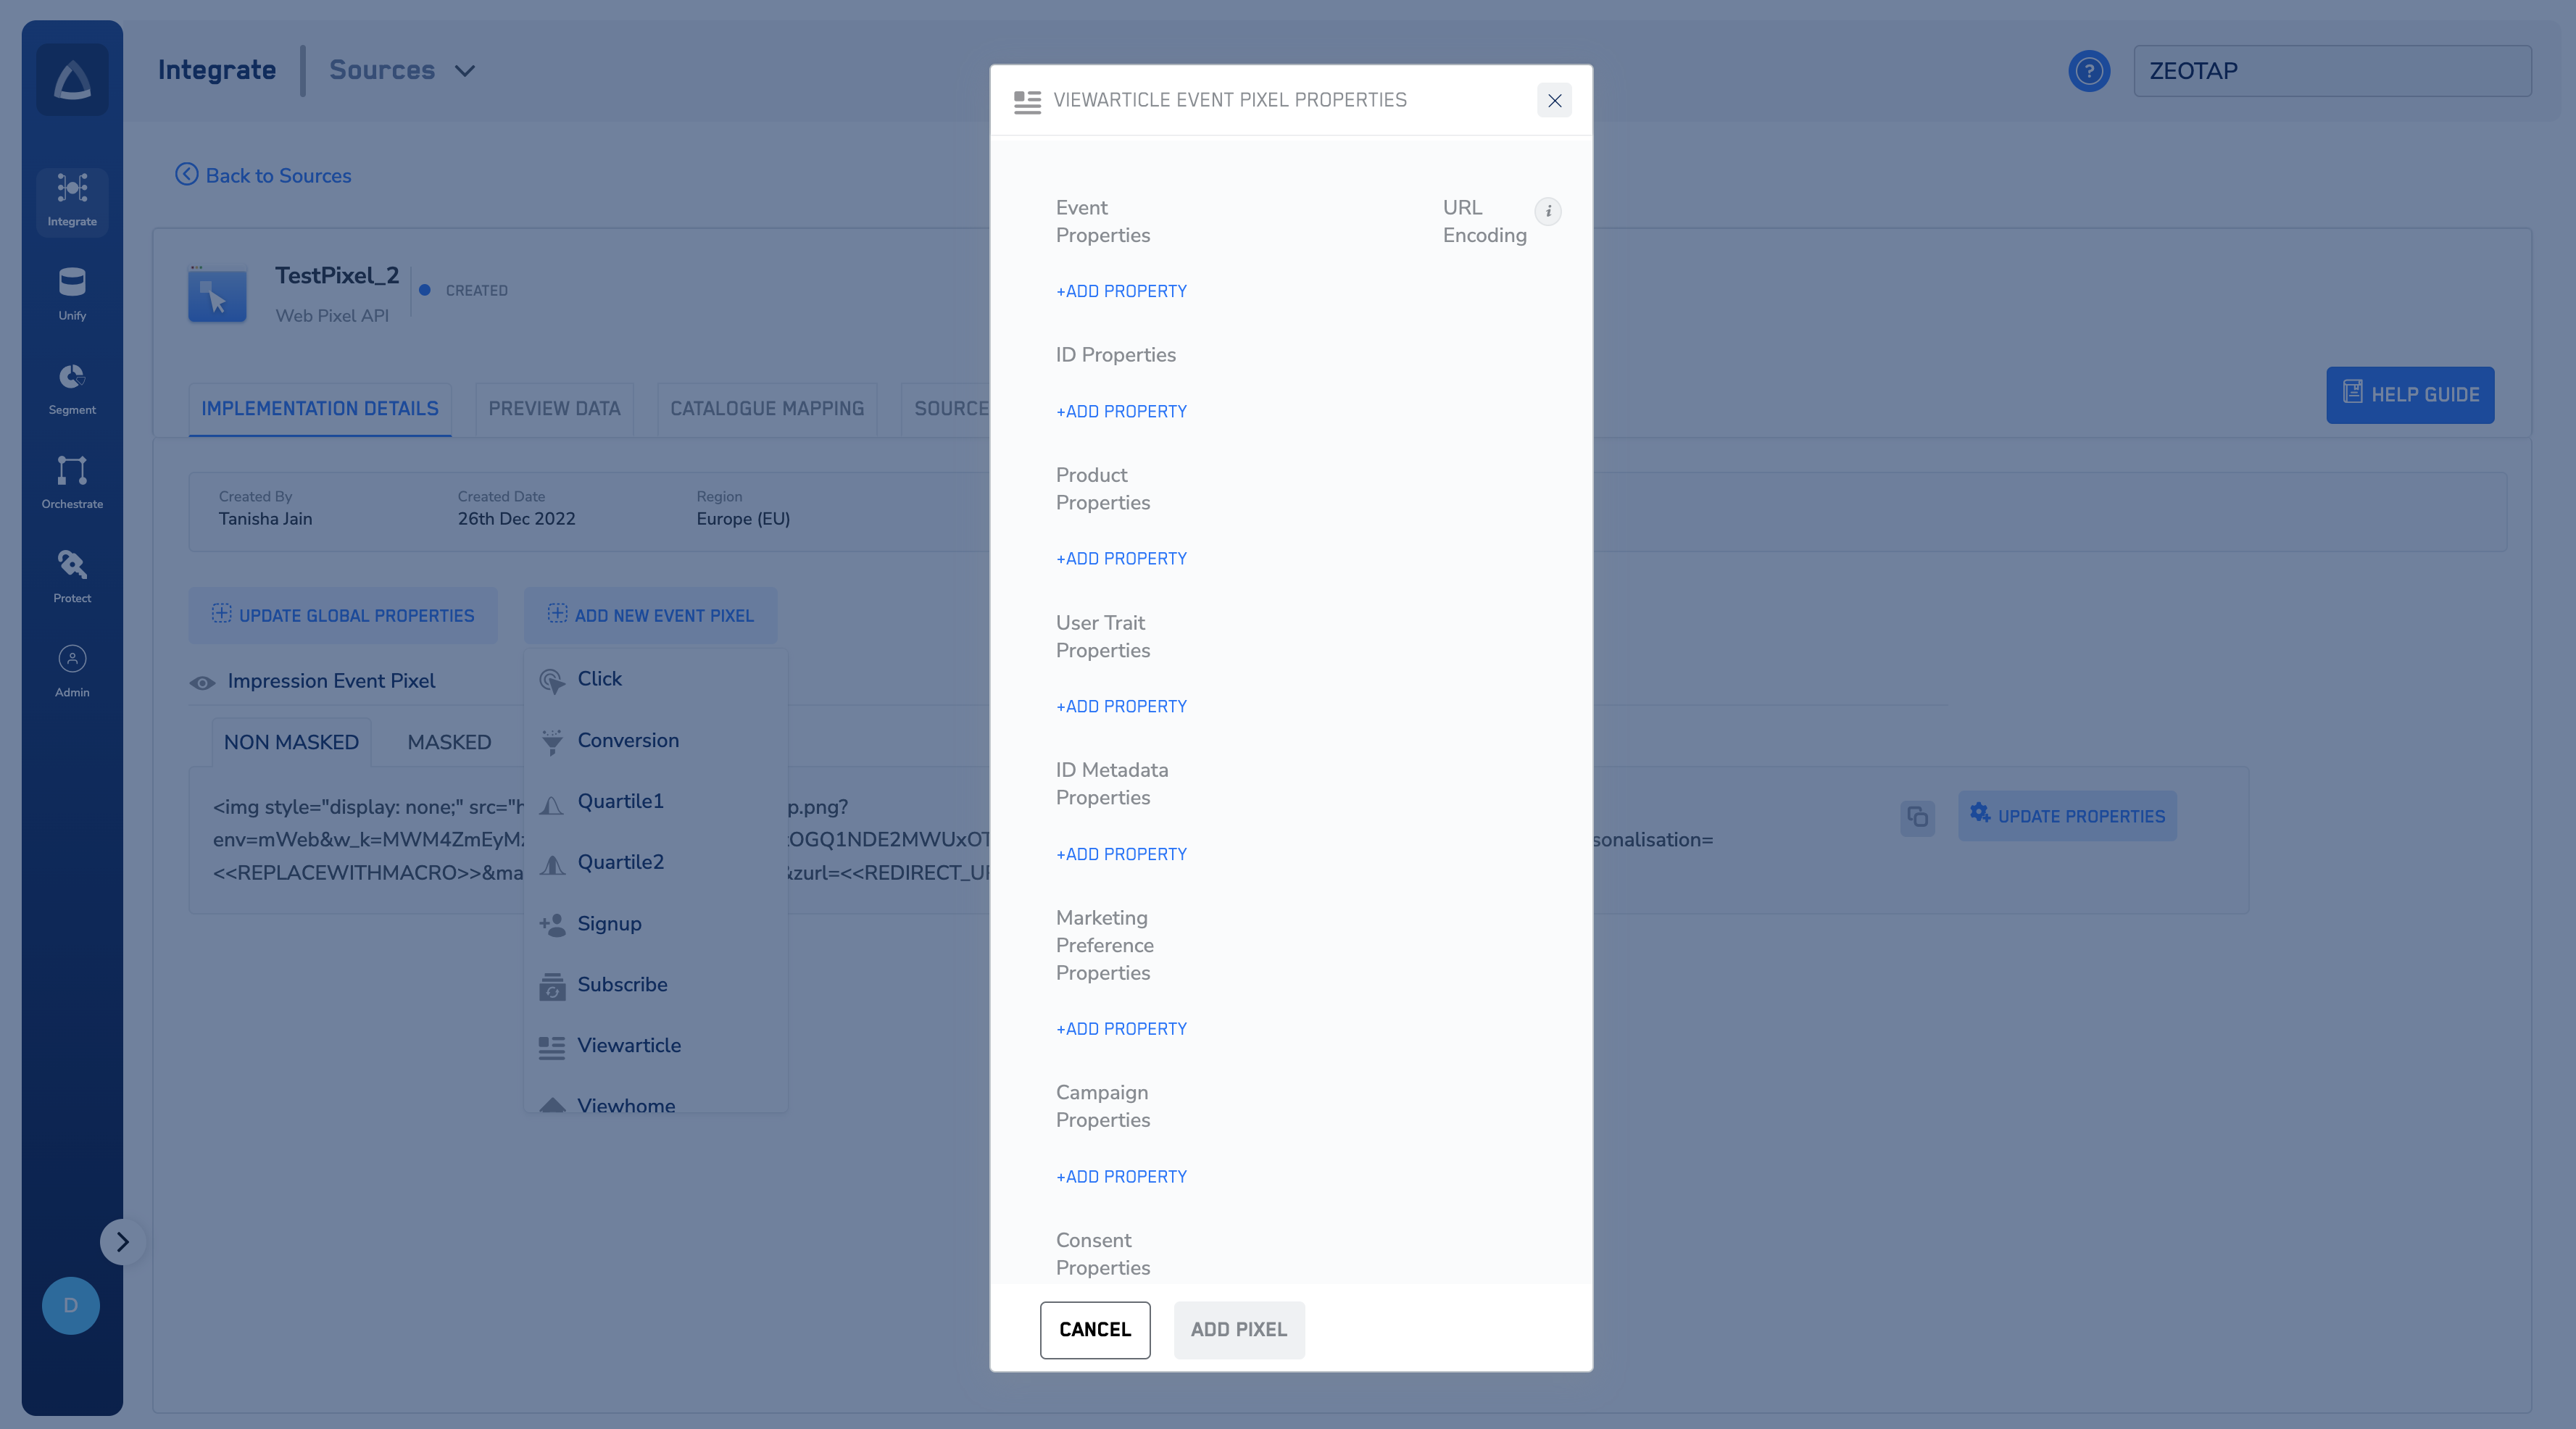The image size is (2576, 1429).
Task: Click the user avatar D
Action: (70, 1305)
